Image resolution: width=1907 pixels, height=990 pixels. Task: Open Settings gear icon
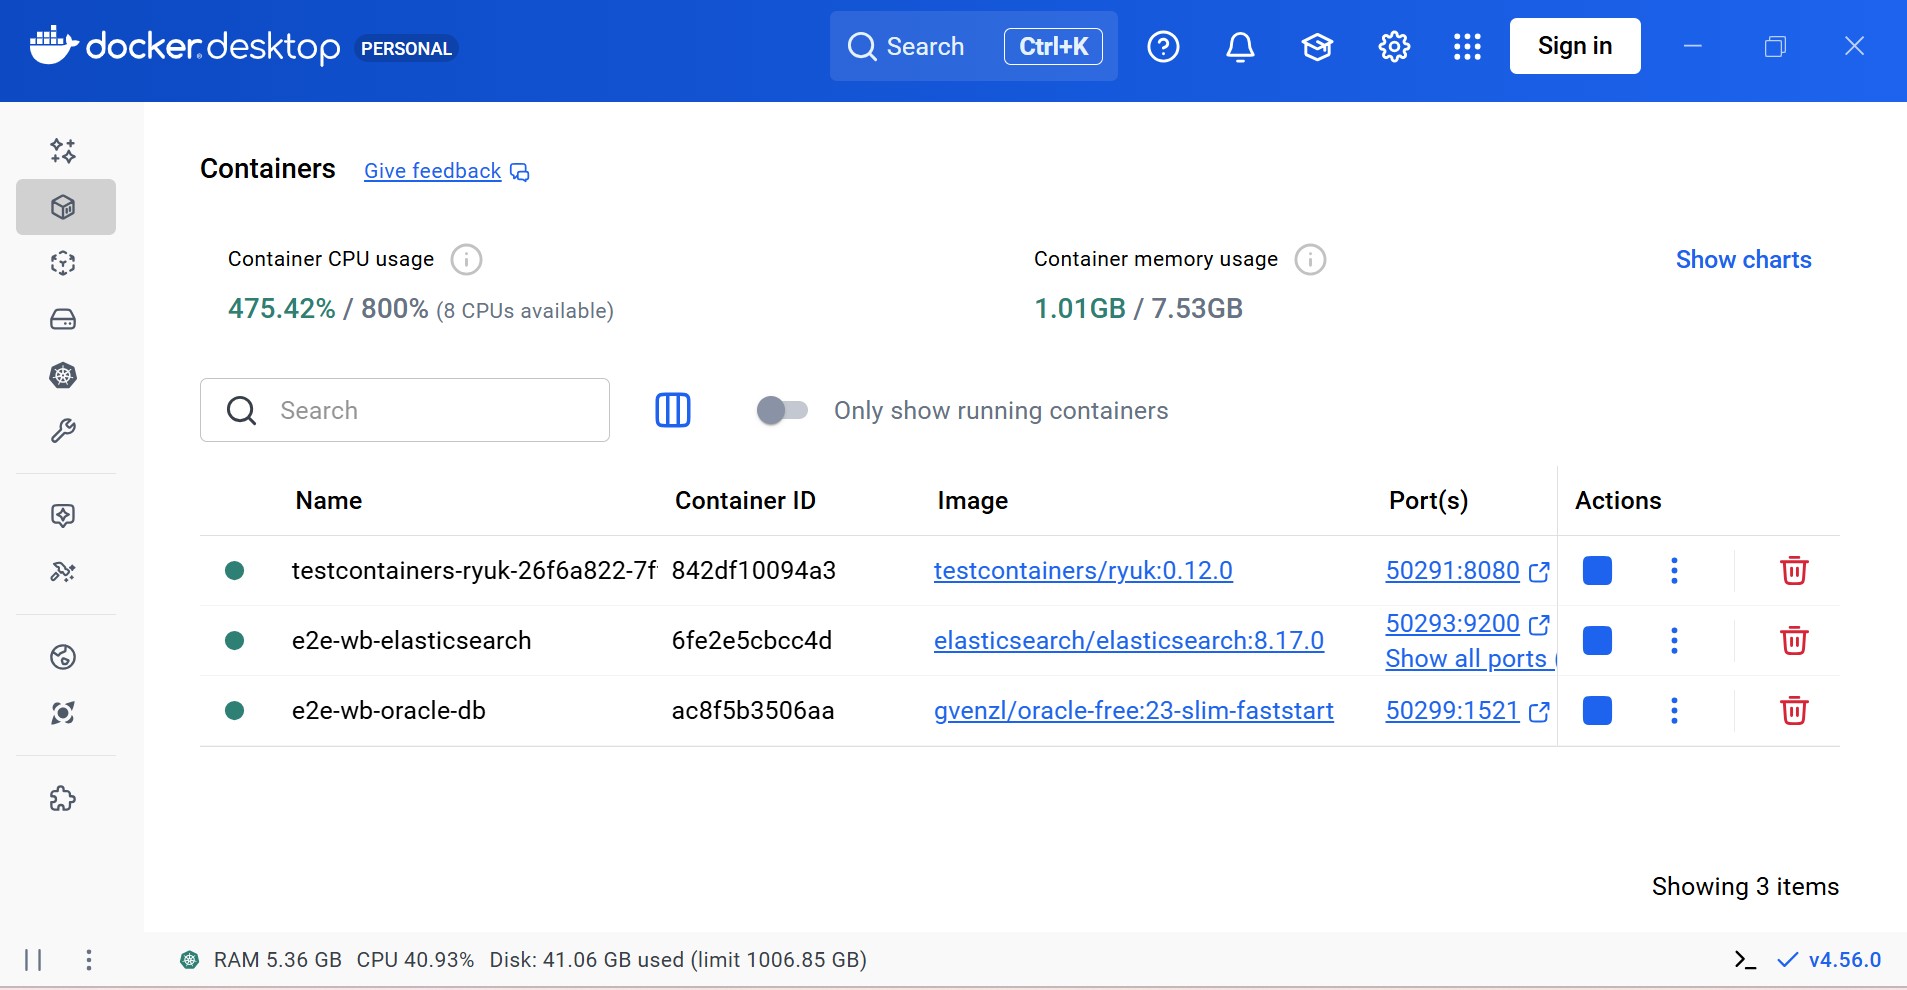[x=1394, y=46]
